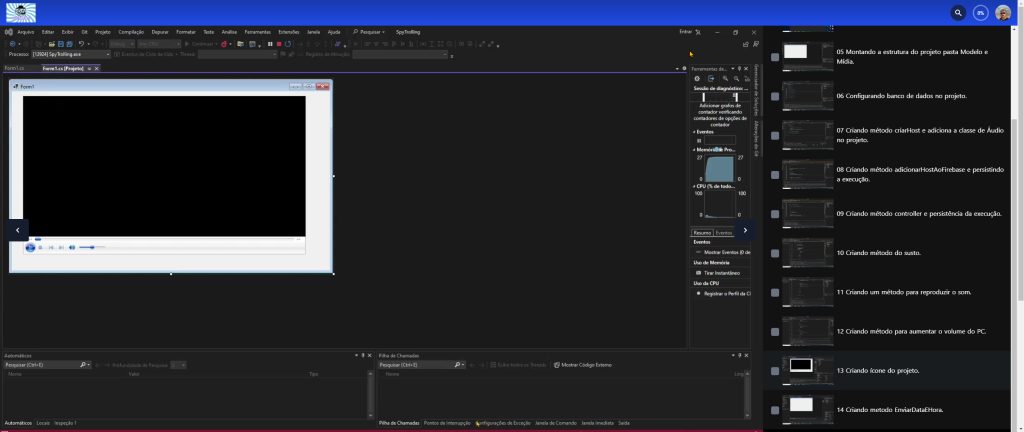The height and width of the screenshot is (432, 1024).
Task: Click the Pause debugging icon
Action: [x=269, y=44]
